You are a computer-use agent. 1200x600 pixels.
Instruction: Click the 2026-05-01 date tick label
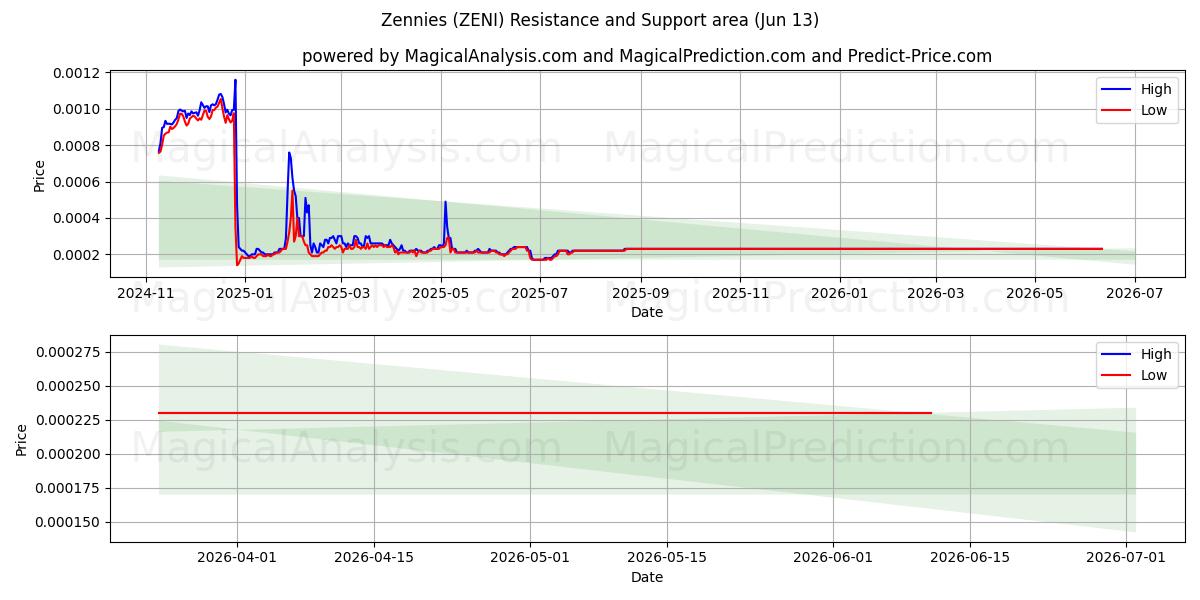[531, 558]
